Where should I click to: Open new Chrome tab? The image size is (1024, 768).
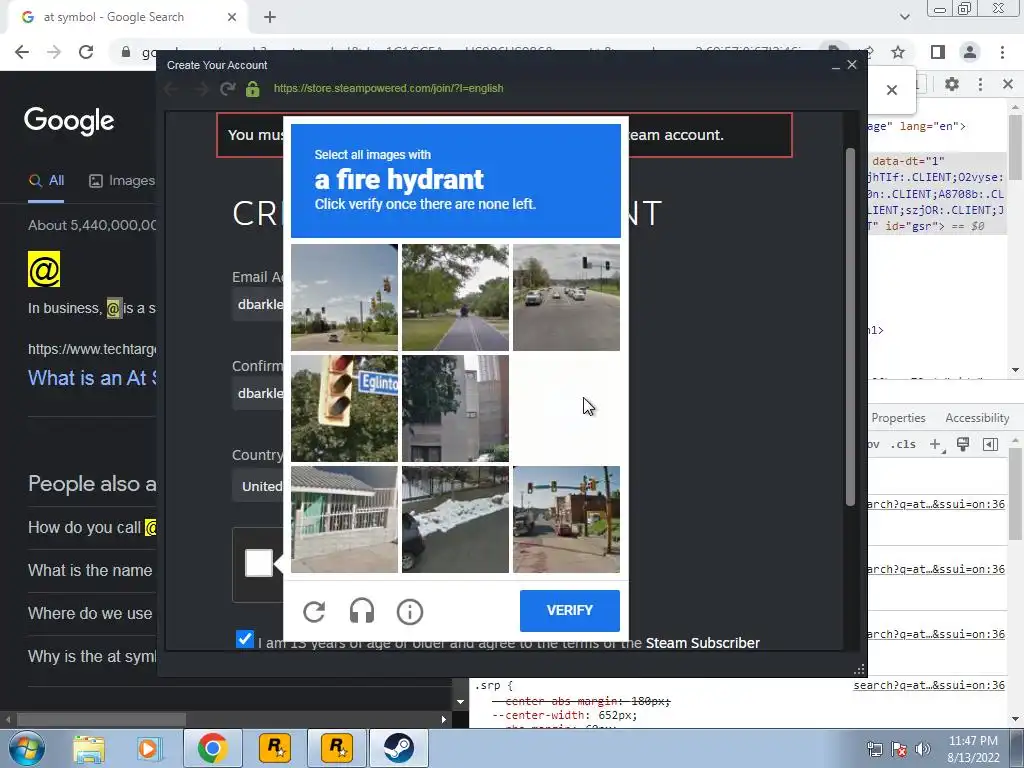click(270, 18)
